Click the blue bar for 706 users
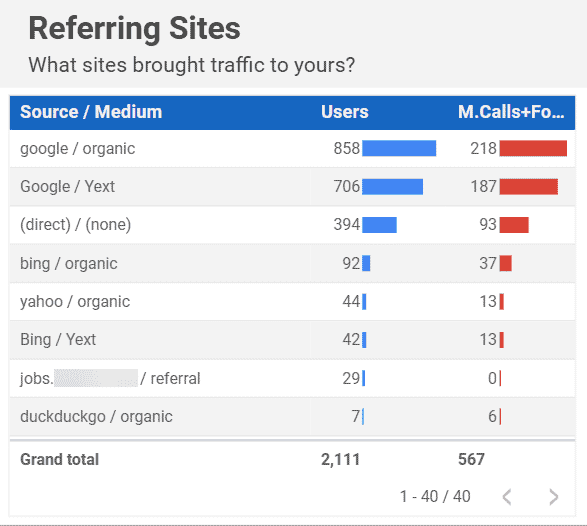 tap(392, 186)
